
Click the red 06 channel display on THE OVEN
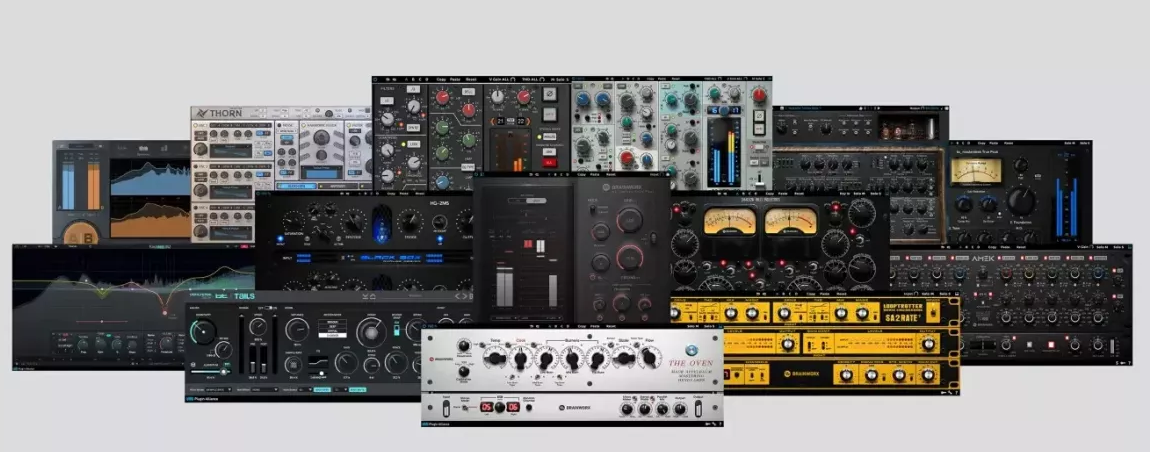tap(513, 407)
